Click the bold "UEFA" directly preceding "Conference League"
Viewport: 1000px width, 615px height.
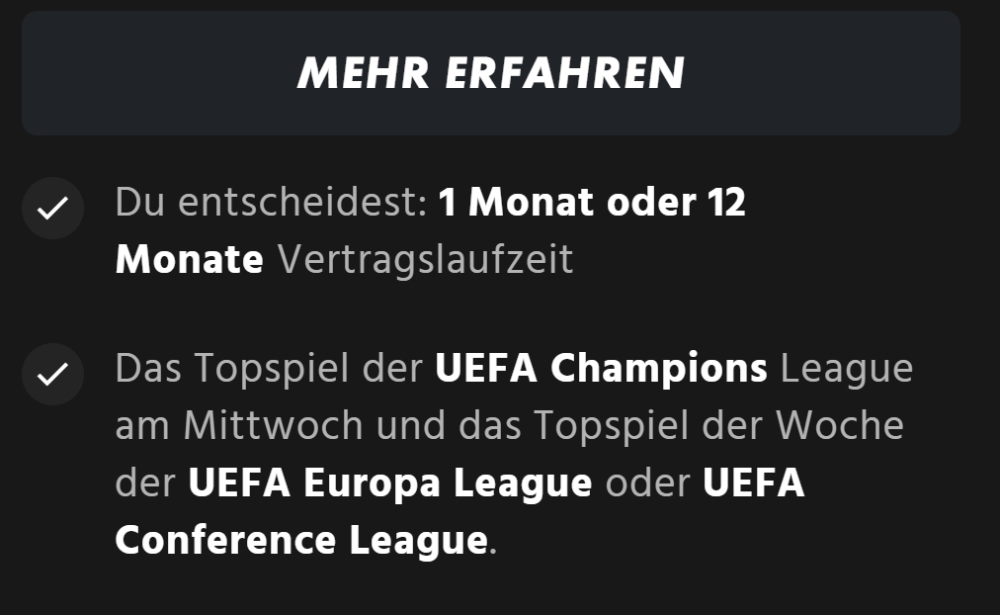pyautogui.click(x=753, y=484)
